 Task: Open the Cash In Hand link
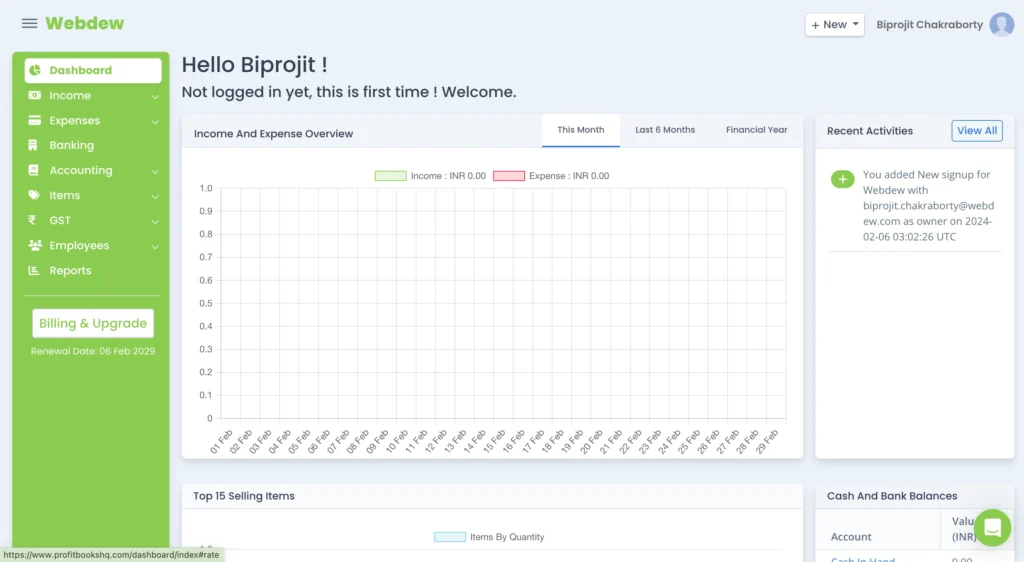[863, 559]
